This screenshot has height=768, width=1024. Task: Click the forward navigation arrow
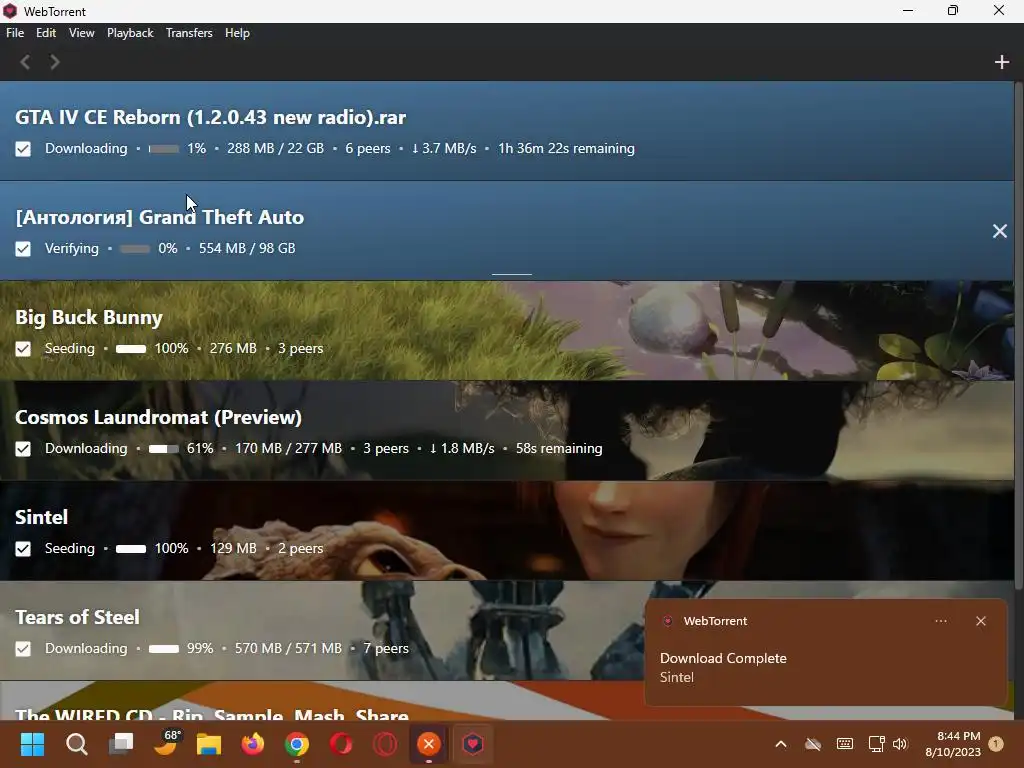55,62
